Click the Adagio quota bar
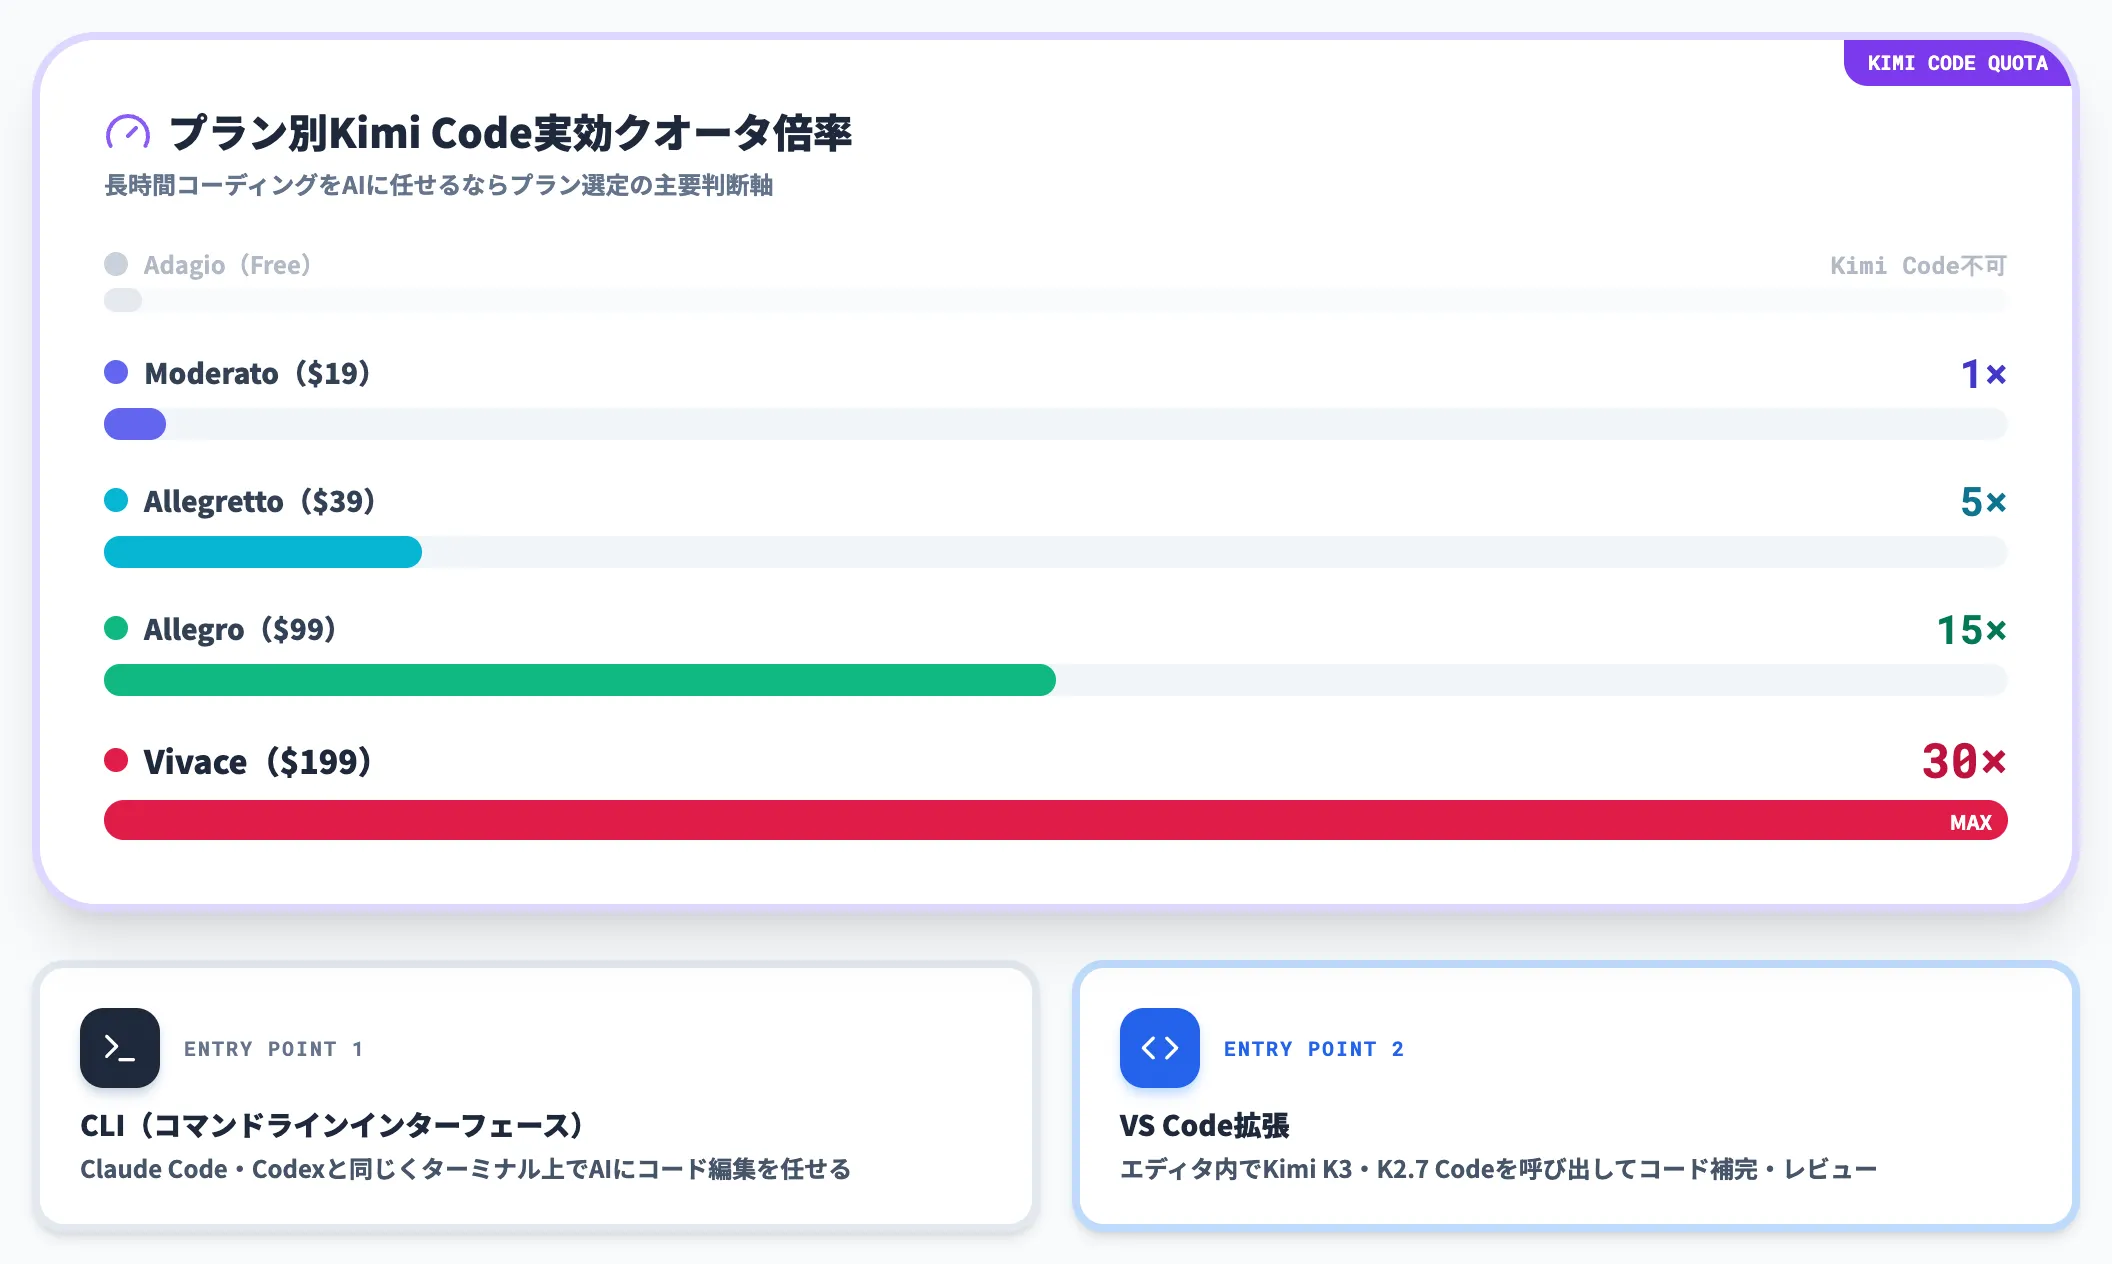The image size is (2112, 1264). coord(1055,300)
